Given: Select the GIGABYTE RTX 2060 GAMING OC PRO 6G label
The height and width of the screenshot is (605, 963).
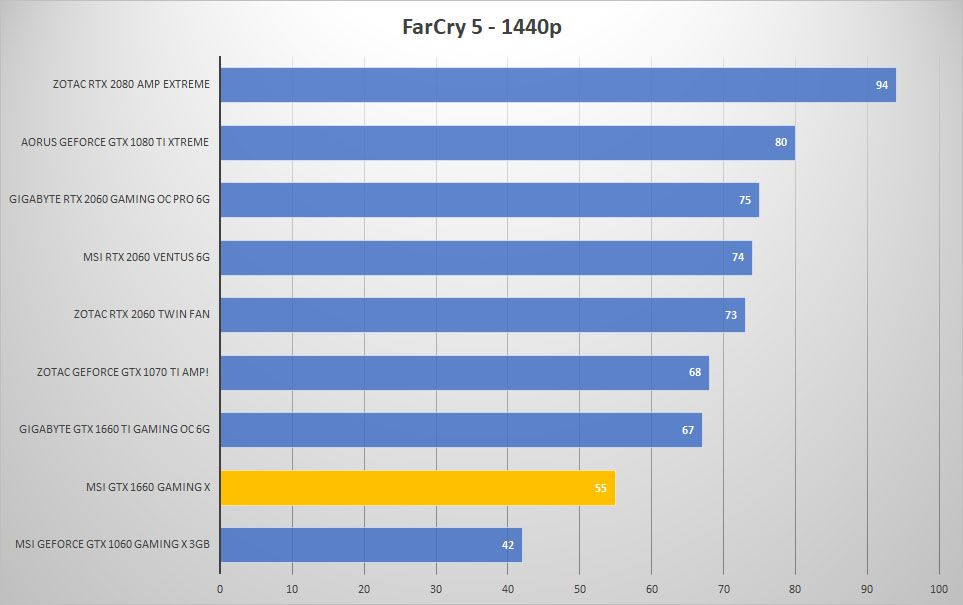Looking at the screenshot, I should point(109,199).
